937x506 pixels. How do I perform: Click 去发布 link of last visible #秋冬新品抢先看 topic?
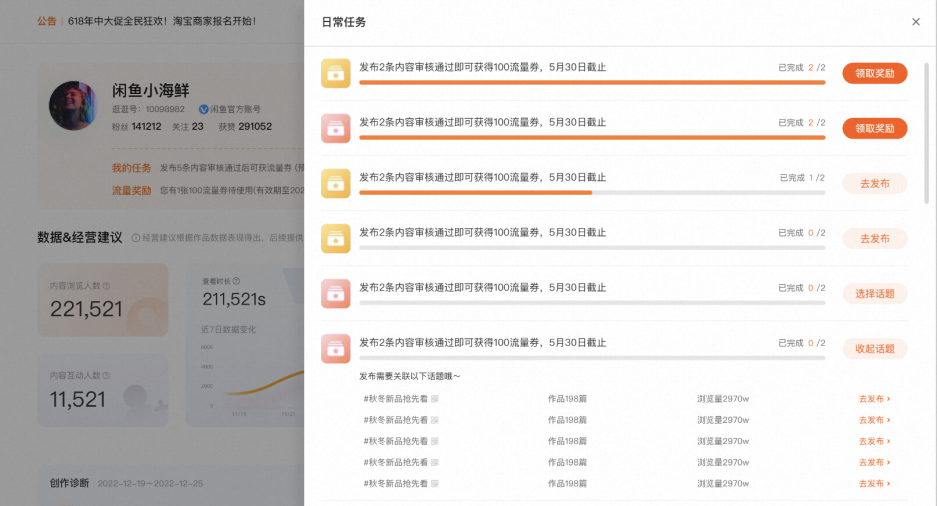click(874, 483)
